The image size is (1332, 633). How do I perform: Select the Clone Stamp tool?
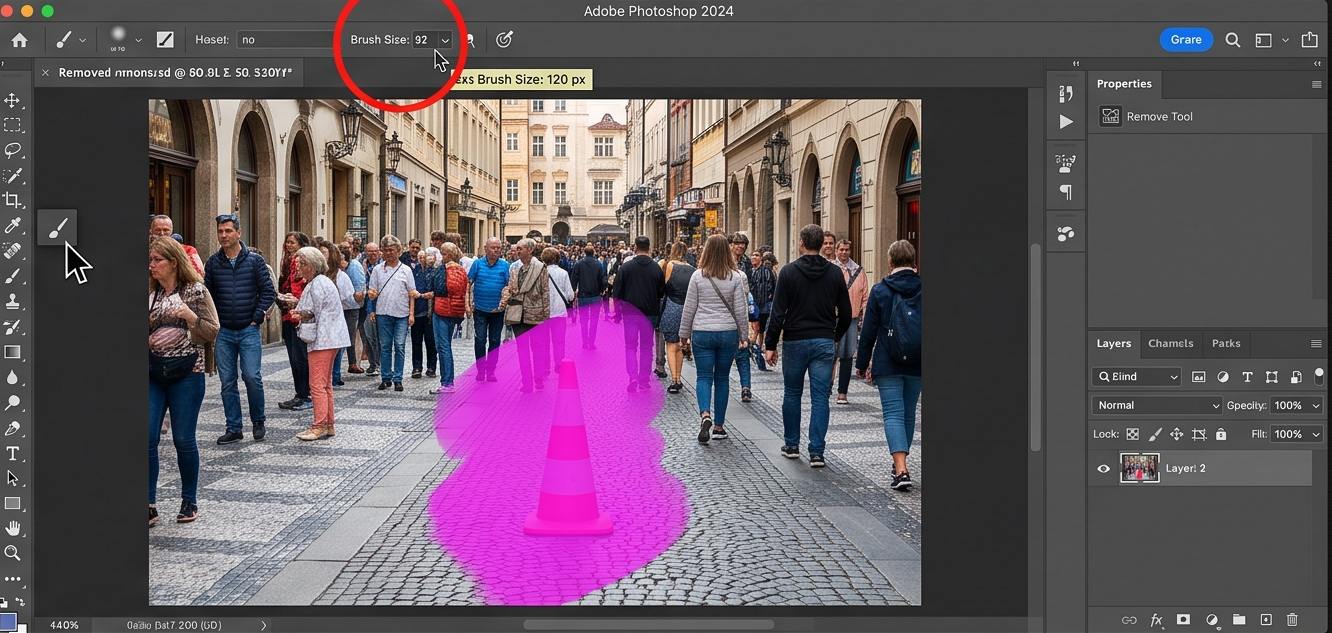point(12,301)
